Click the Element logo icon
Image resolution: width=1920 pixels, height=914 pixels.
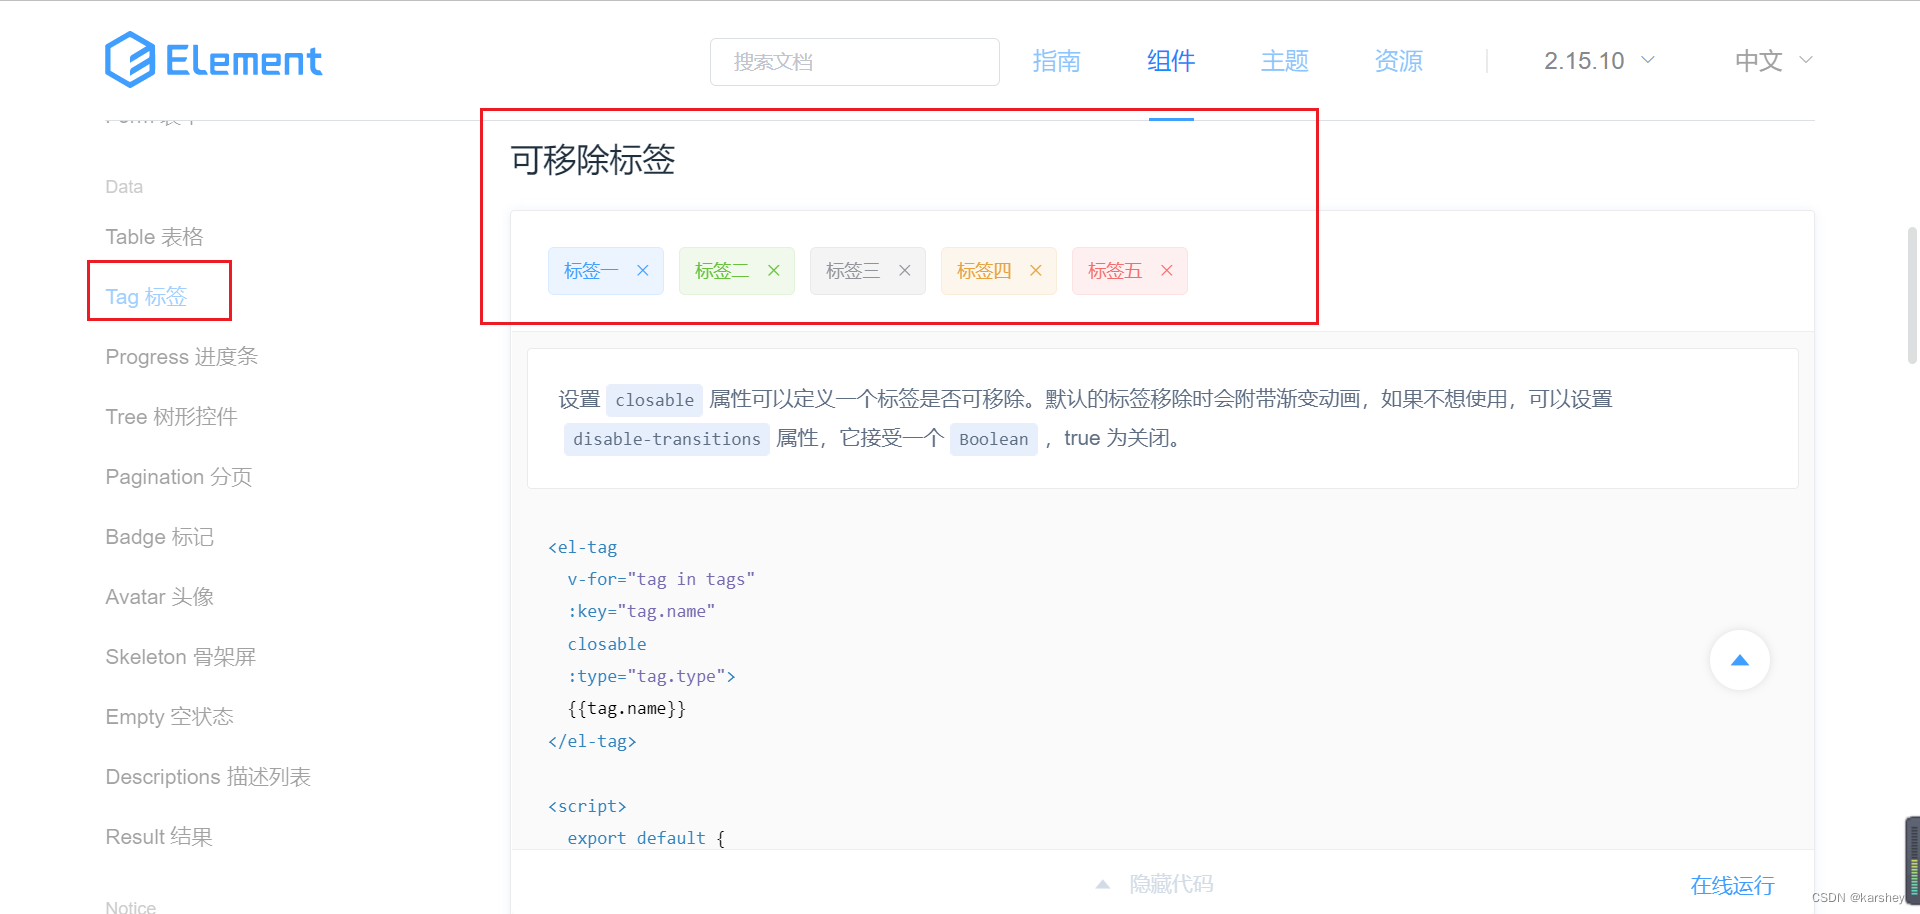128,60
